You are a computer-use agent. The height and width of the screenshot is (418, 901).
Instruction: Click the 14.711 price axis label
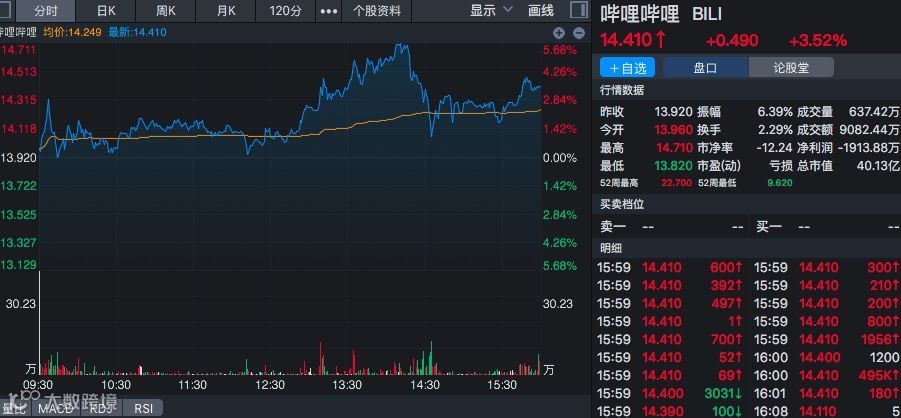pos(18,50)
